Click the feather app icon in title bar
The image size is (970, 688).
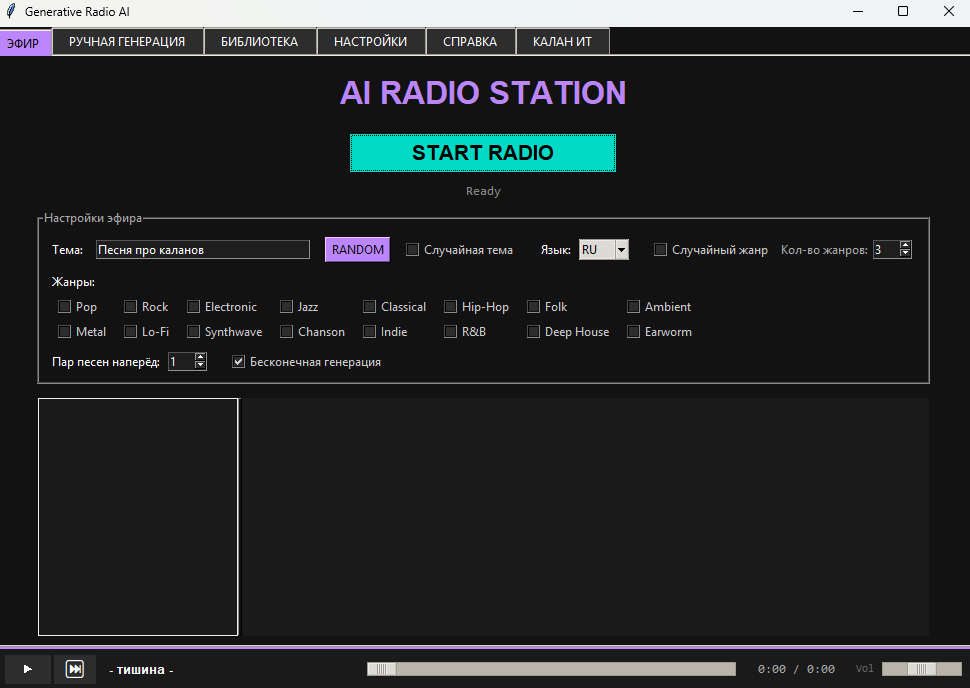click(11, 12)
